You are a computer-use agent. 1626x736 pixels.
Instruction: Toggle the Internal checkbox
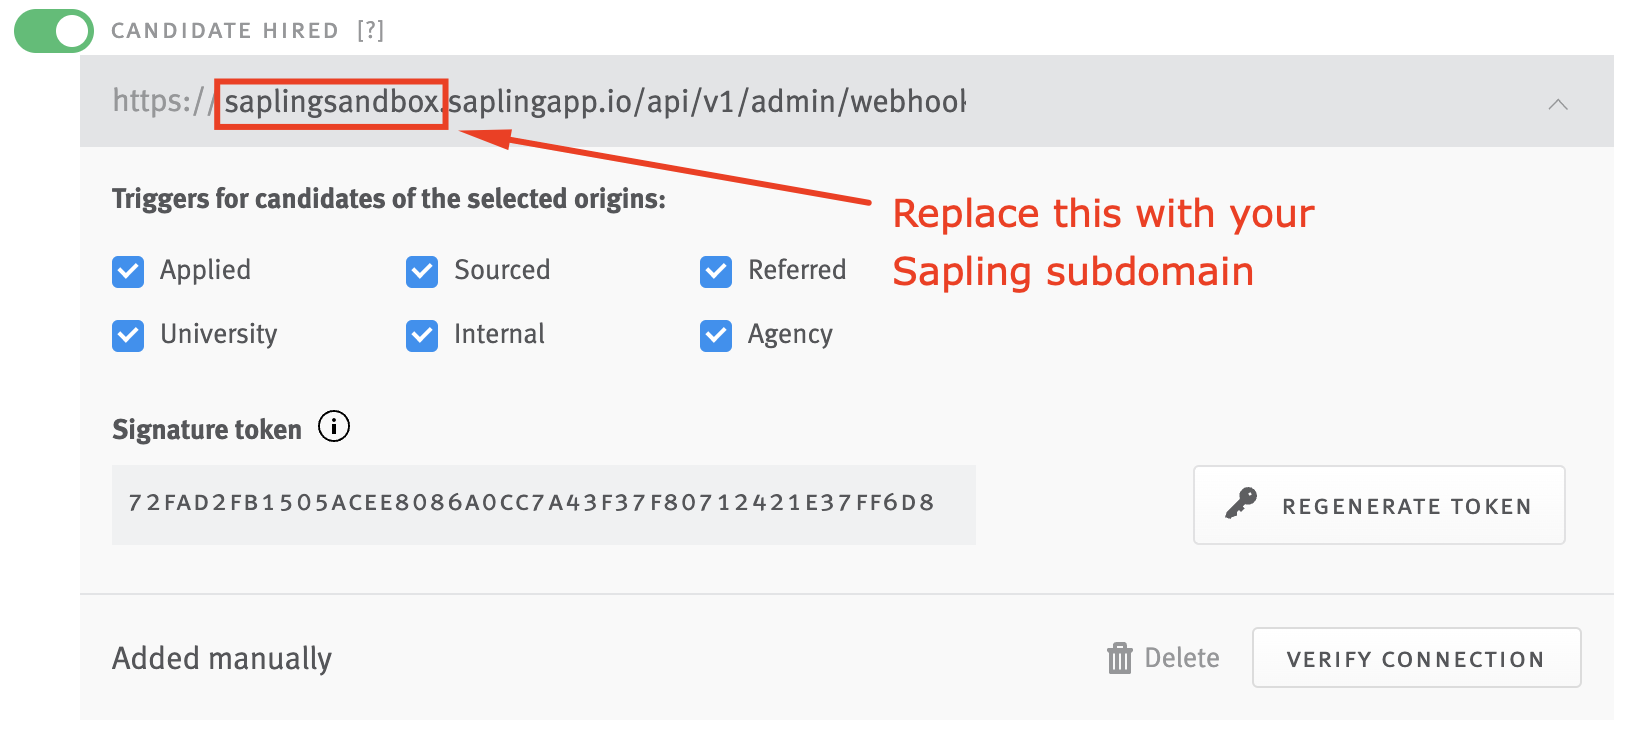422,336
